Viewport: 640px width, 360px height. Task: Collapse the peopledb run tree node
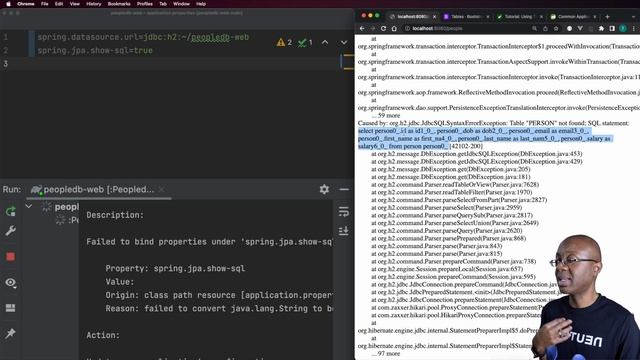(29, 207)
